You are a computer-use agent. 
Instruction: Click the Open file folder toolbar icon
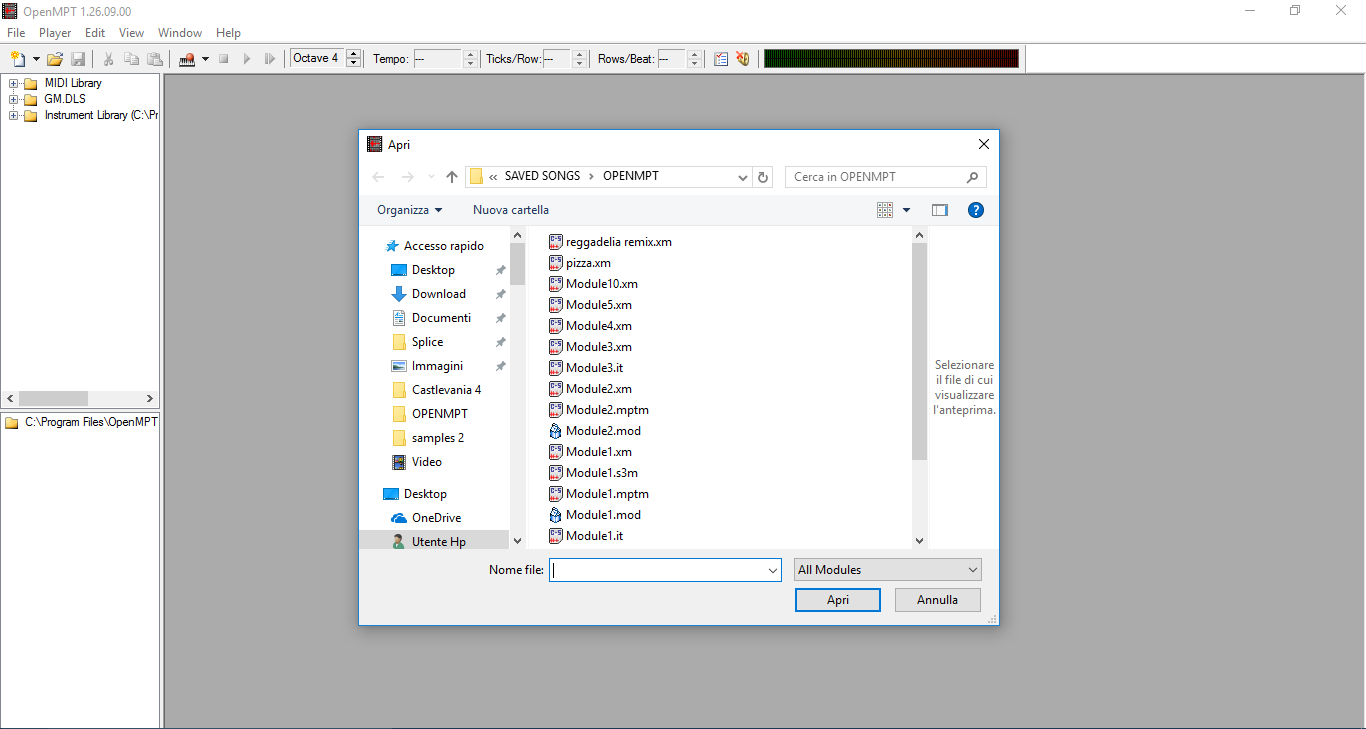click(55, 59)
